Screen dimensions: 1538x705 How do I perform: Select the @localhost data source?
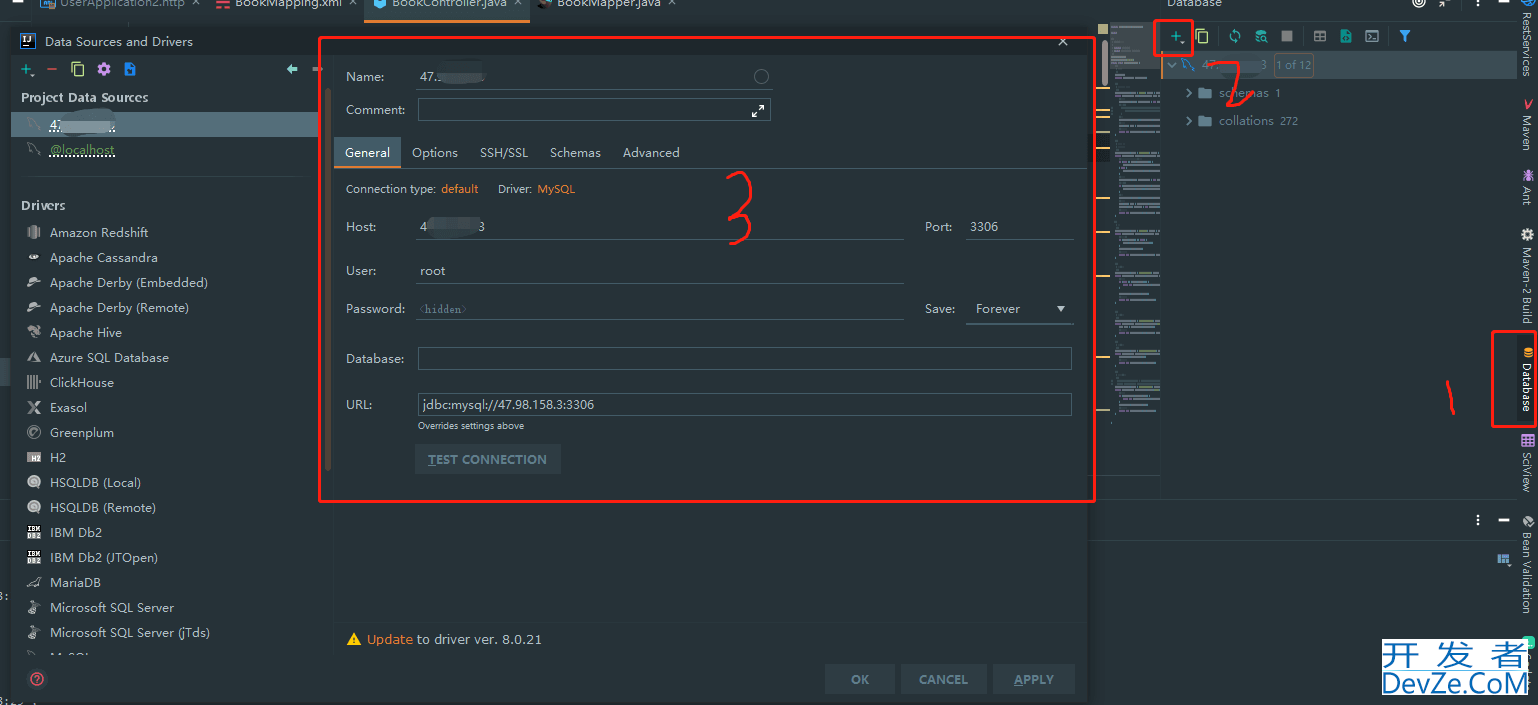click(x=82, y=150)
